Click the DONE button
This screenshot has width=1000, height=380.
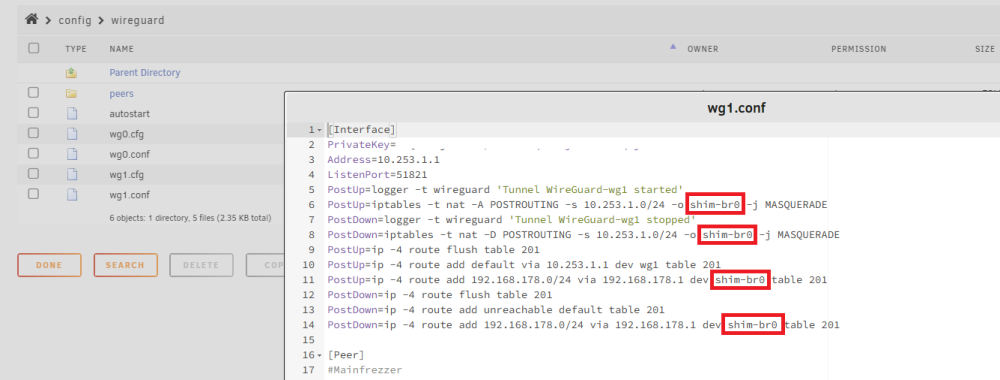coord(49,265)
